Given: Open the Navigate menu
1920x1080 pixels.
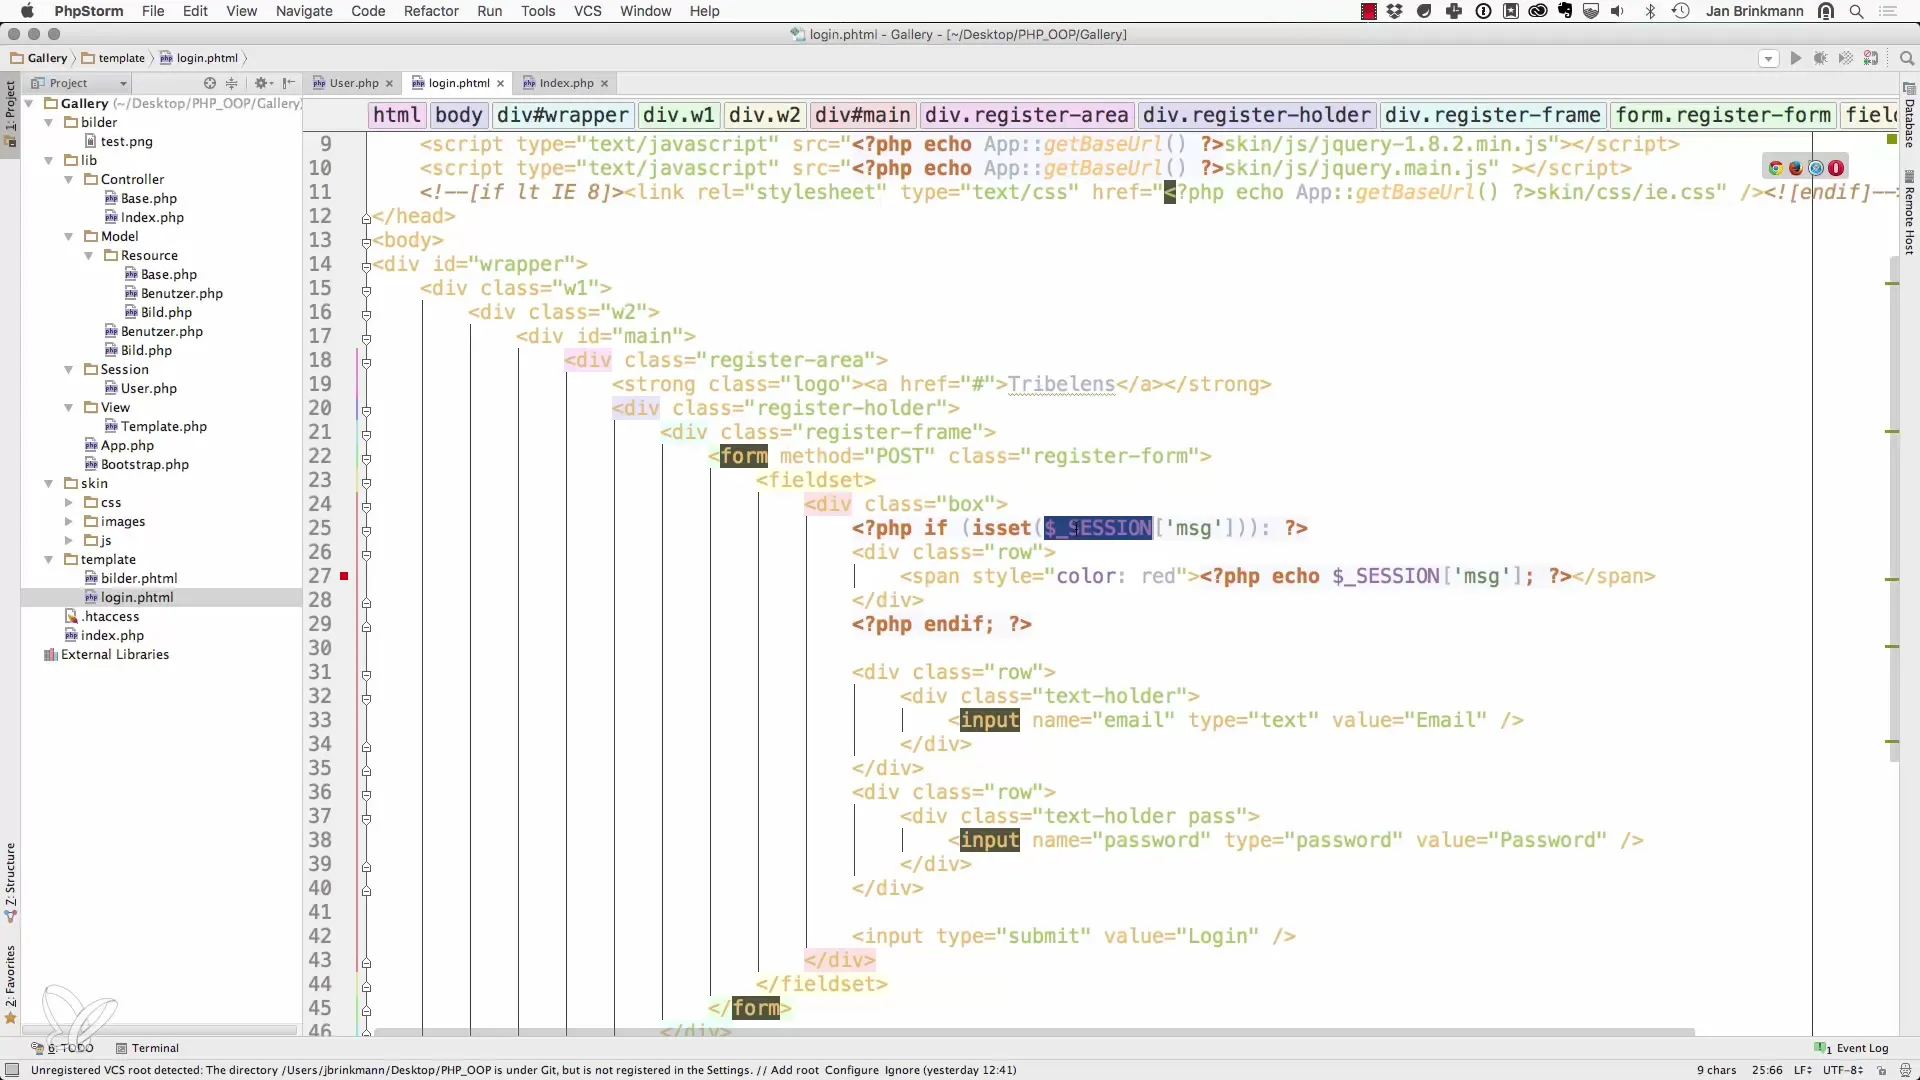Looking at the screenshot, I should pyautogui.click(x=304, y=11).
